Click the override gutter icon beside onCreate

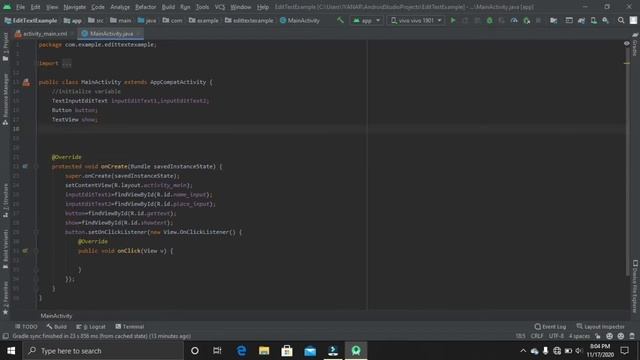pyautogui.click(x=25, y=167)
